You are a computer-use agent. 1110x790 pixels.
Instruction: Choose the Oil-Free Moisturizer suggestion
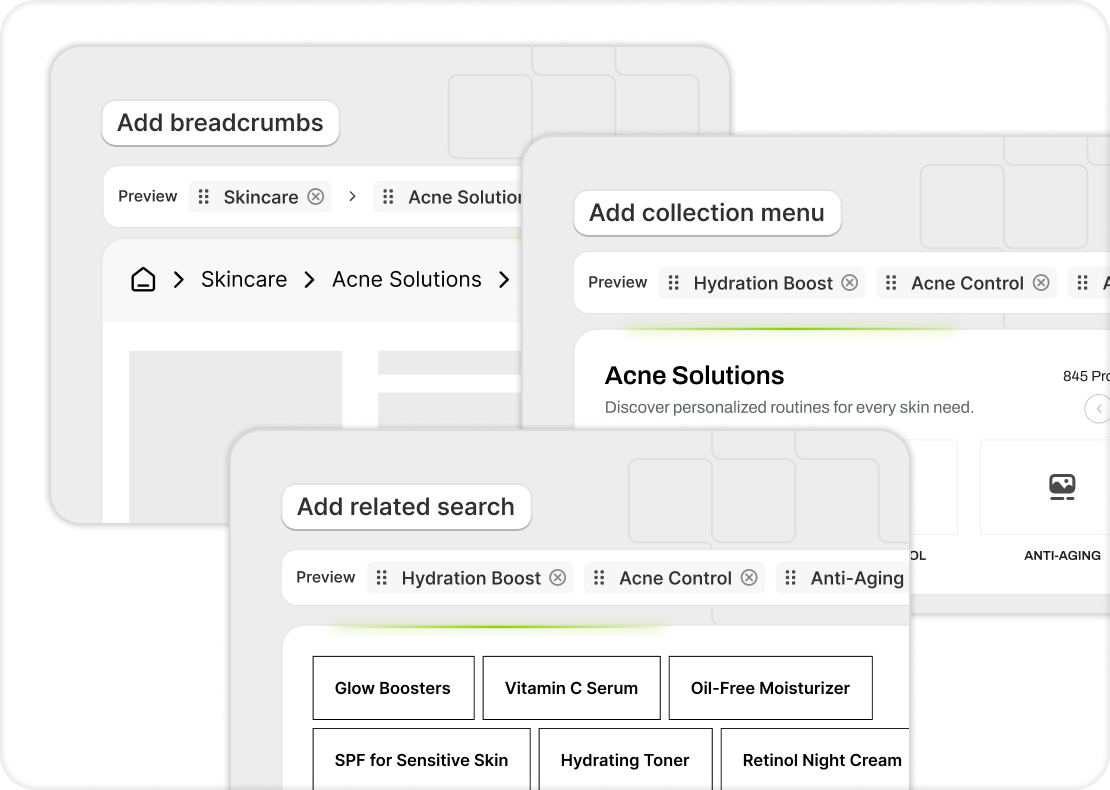[x=770, y=688]
